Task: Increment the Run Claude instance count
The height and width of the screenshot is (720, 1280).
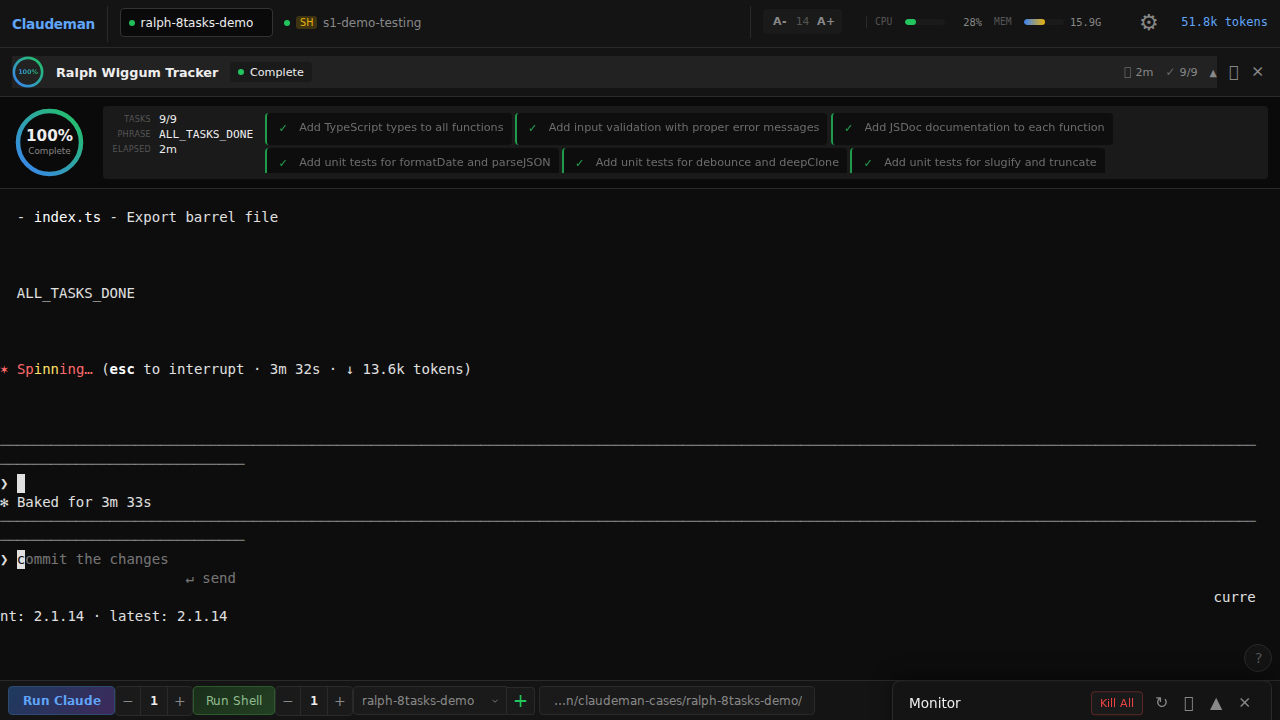Action: click(180, 701)
